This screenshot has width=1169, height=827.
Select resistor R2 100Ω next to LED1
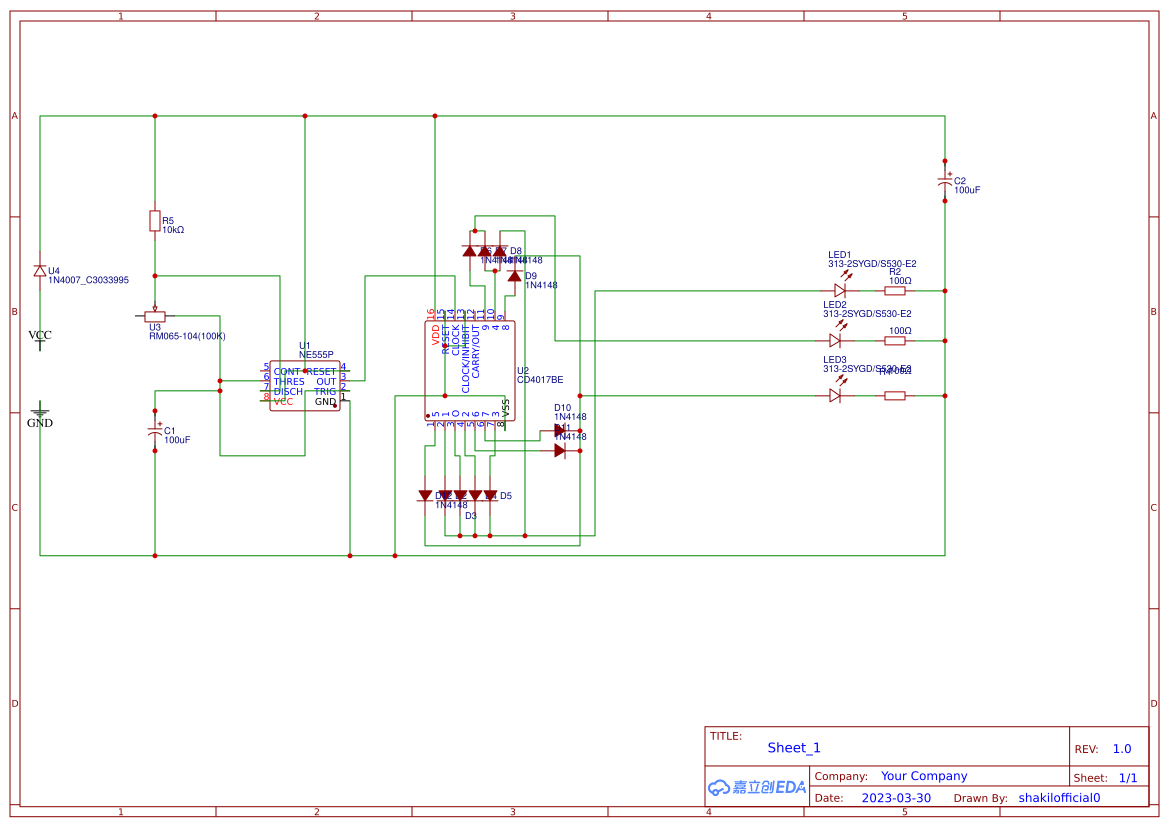897,290
